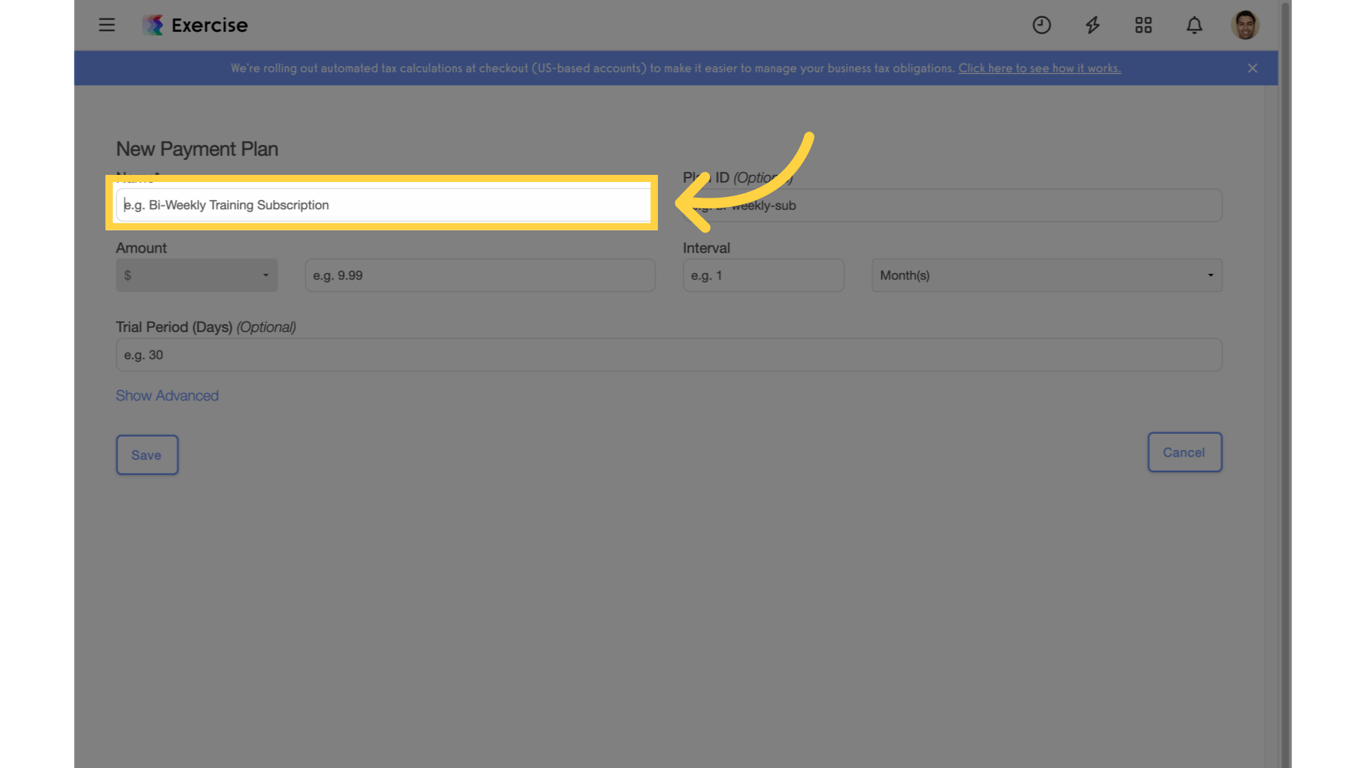Focus the Interval number field
Viewport: 1366px width, 768px height.
(763, 275)
